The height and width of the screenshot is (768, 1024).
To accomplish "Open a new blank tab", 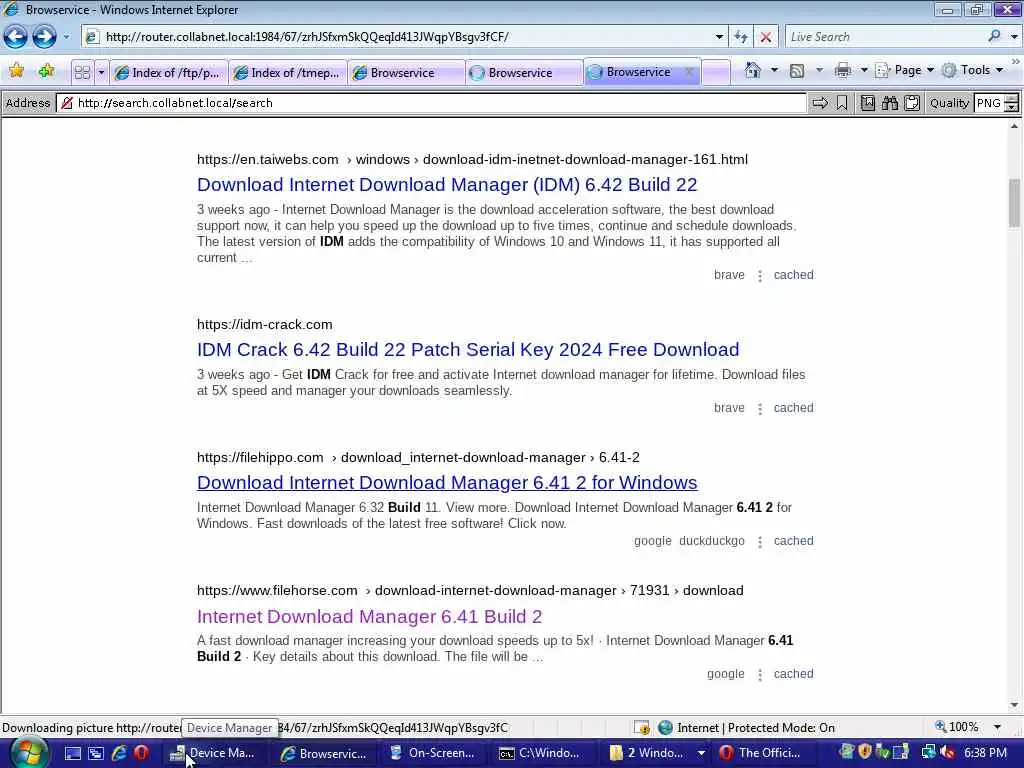I will pos(716,72).
